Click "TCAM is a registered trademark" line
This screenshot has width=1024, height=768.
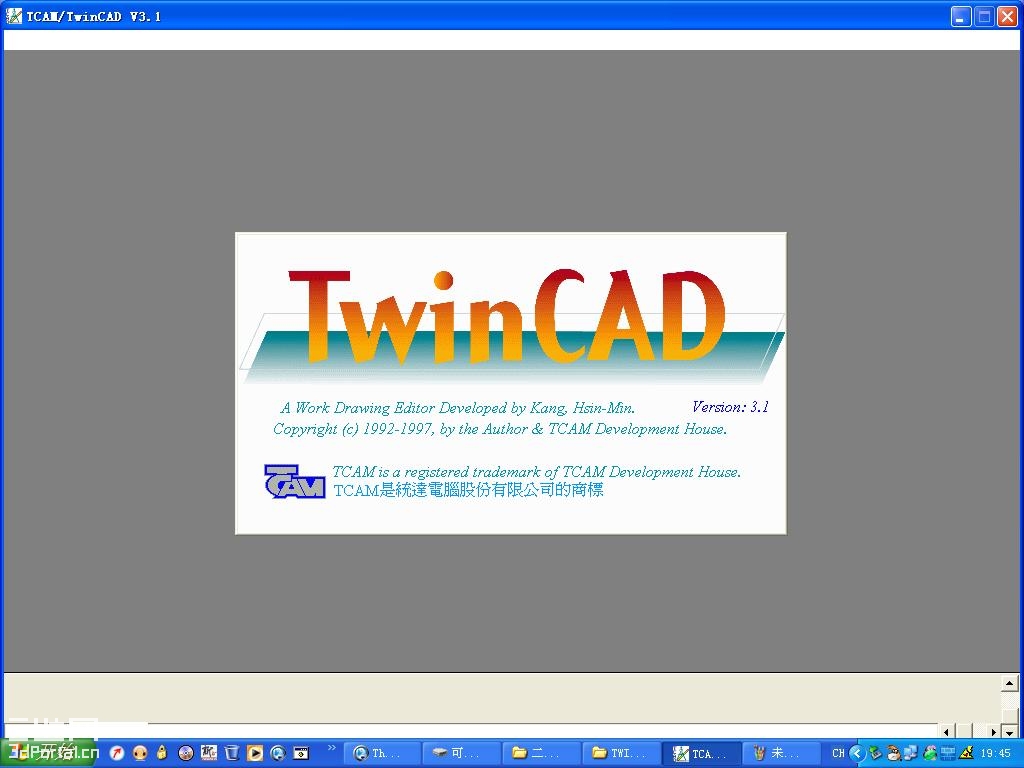[536, 472]
